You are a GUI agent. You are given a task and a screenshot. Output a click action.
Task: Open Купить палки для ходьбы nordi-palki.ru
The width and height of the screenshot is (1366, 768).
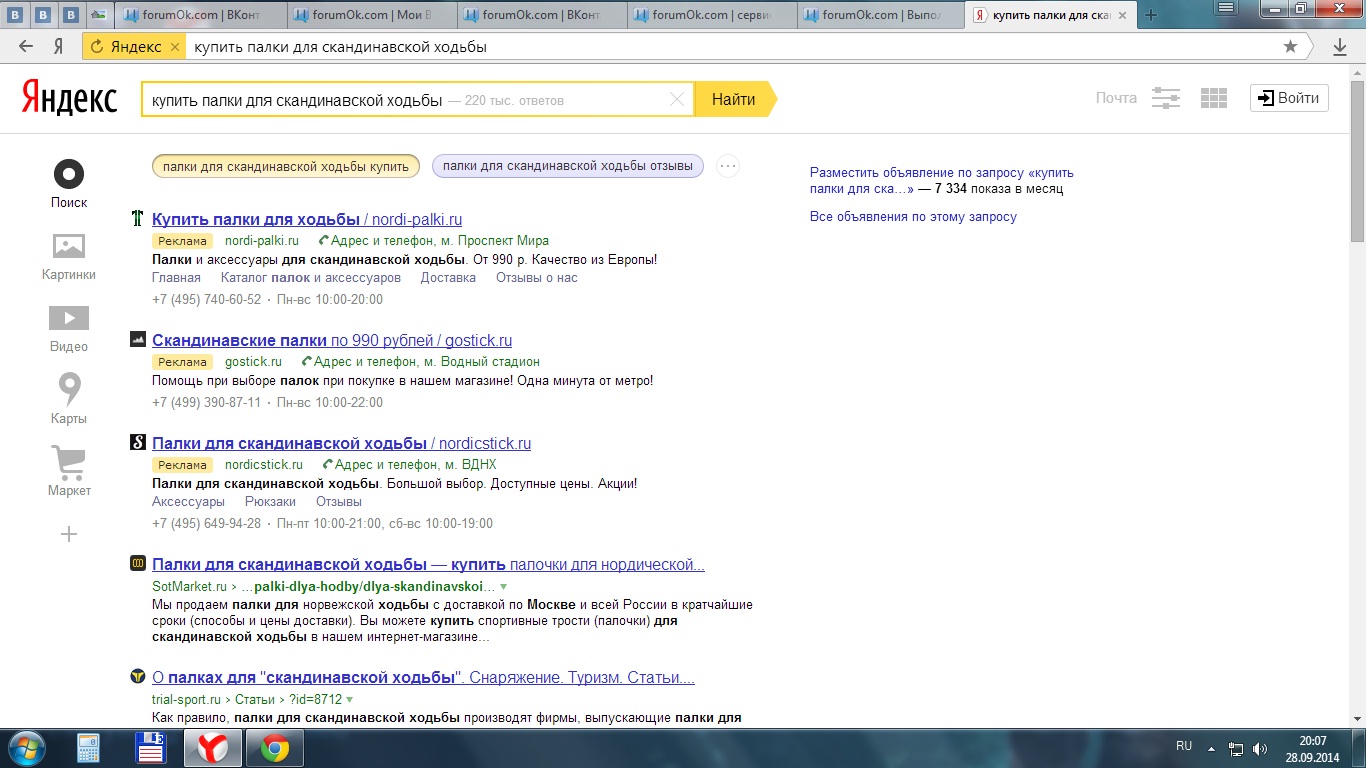307,219
